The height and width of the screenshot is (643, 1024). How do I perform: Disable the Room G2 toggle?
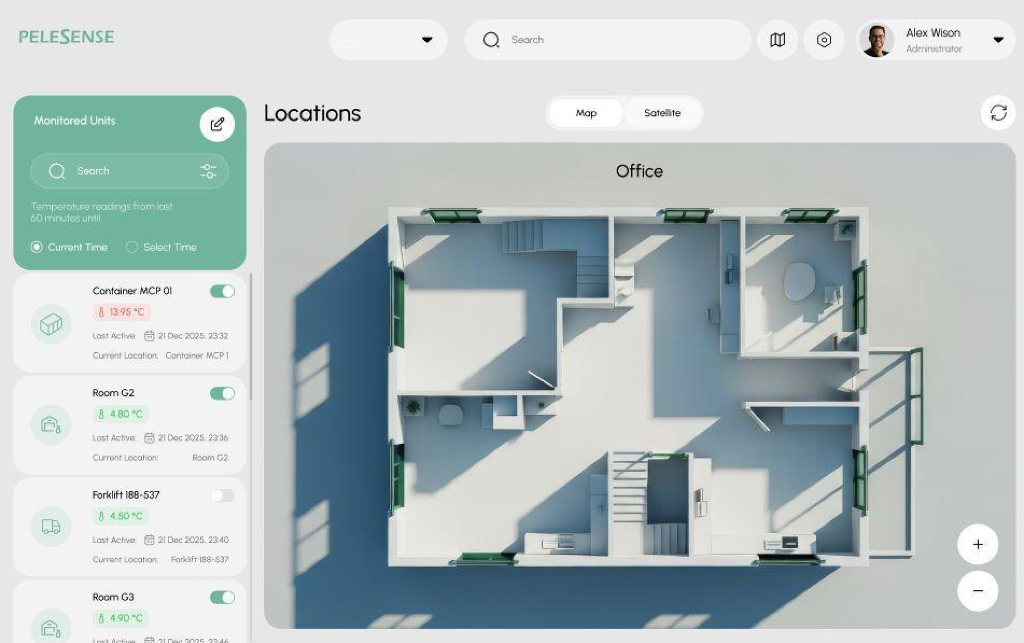pos(223,393)
